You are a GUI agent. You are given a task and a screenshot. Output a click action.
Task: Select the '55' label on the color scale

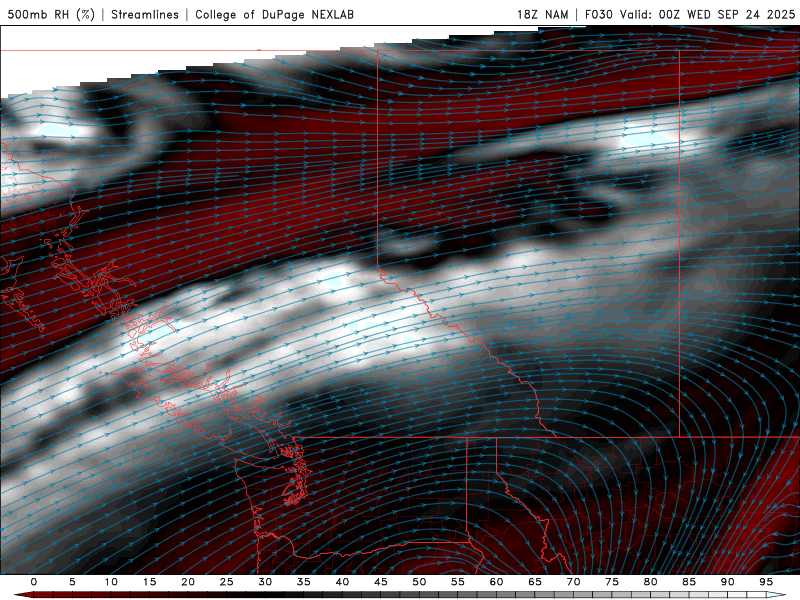coord(458,582)
